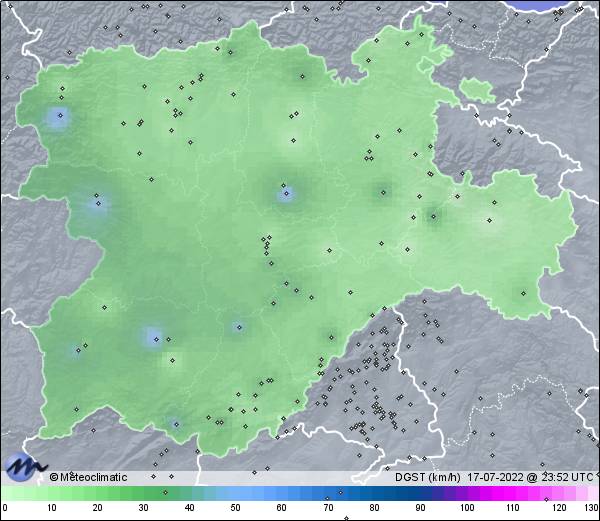Click the blue gust hotspot in northwest corner
Viewport: 600px width, 521px height.
coord(59,118)
